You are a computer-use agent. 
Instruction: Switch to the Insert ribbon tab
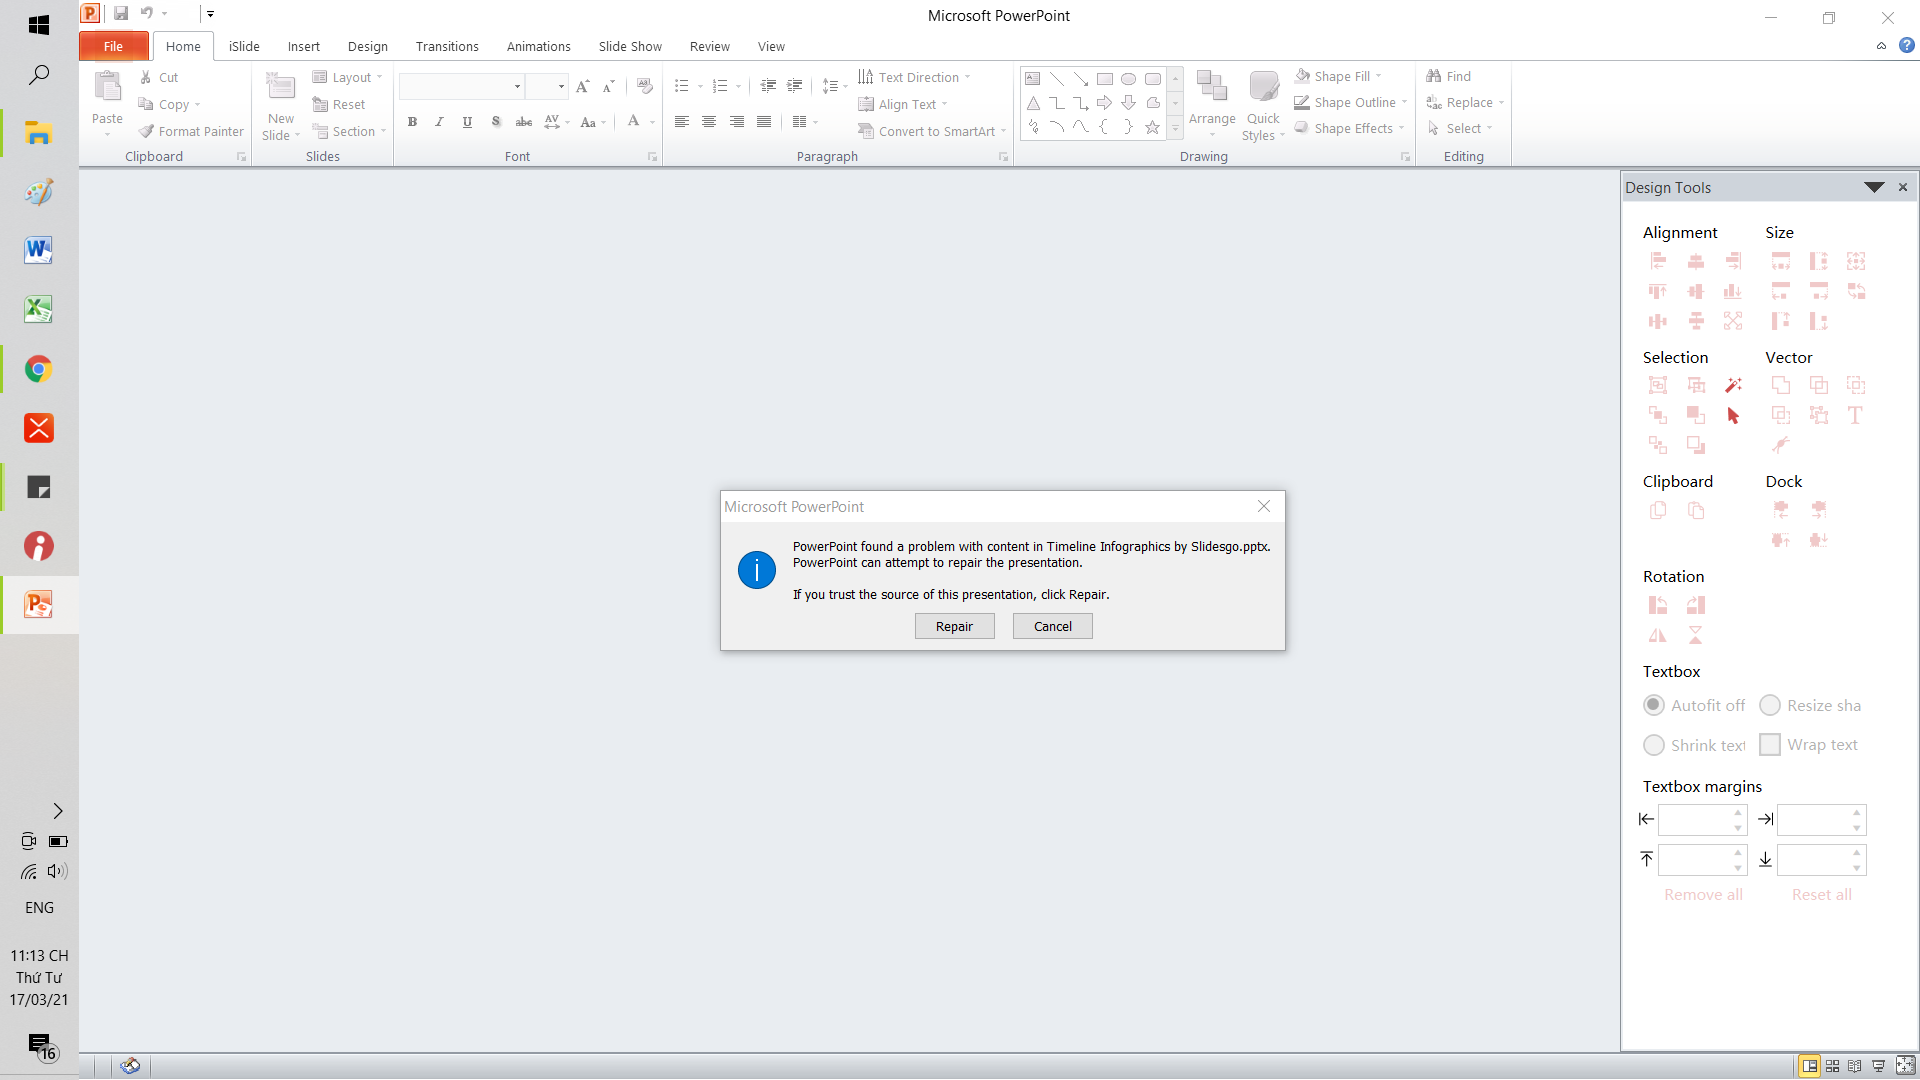(x=304, y=46)
